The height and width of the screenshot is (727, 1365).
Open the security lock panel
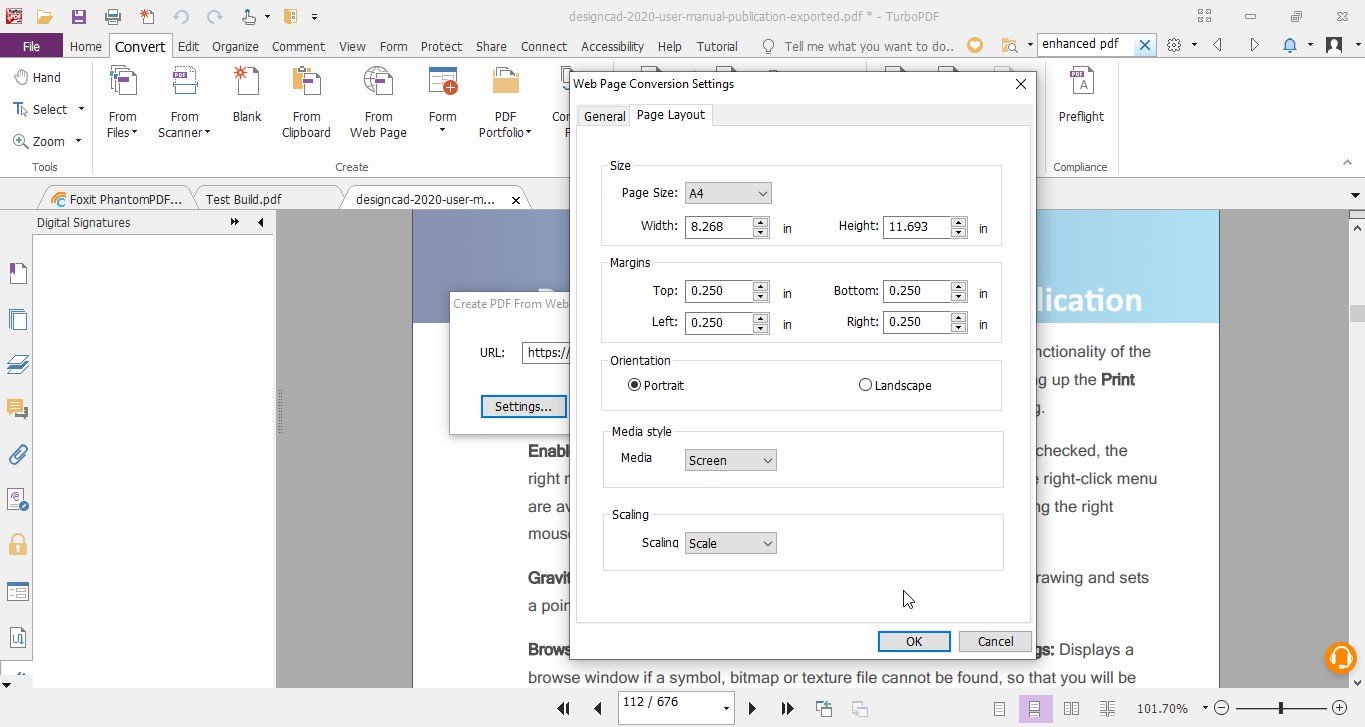pyautogui.click(x=17, y=545)
